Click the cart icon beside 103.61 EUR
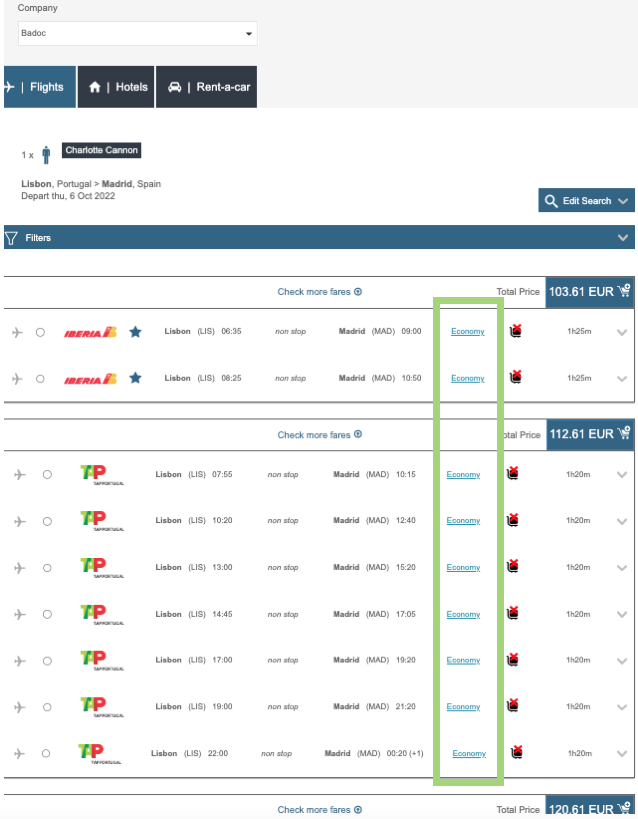The height and width of the screenshot is (819, 638). (625, 291)
